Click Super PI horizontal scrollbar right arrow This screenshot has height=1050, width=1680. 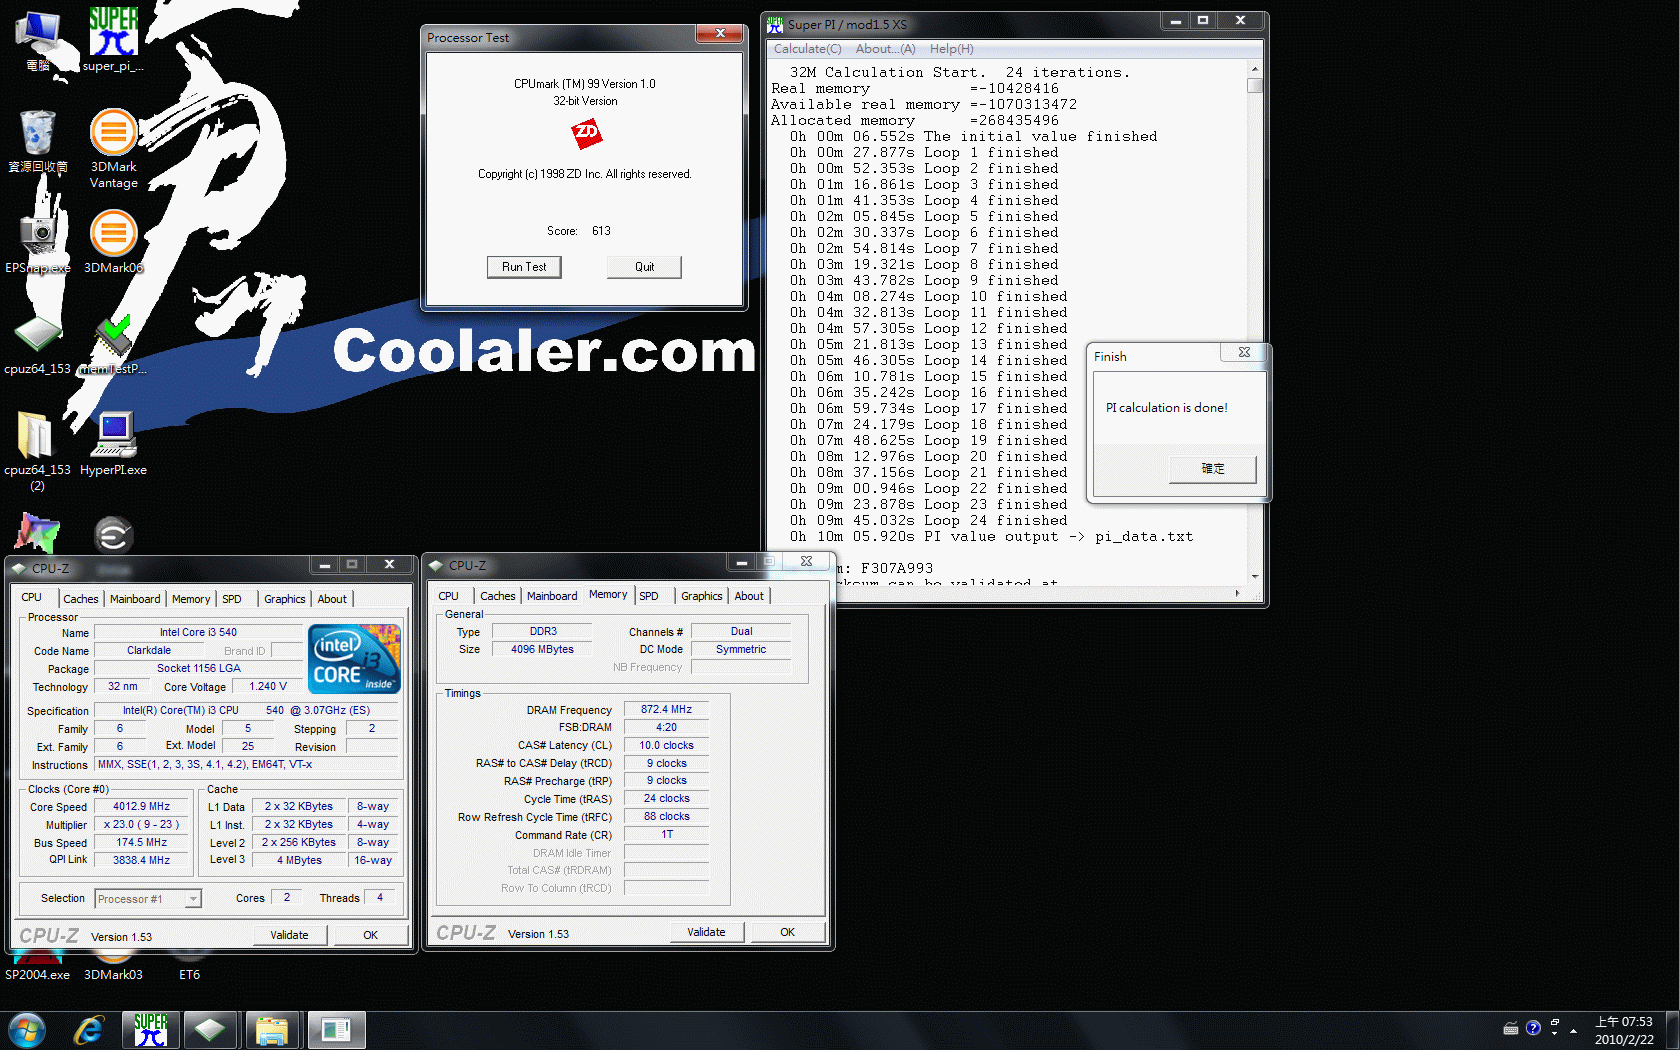click(1238, 593)
